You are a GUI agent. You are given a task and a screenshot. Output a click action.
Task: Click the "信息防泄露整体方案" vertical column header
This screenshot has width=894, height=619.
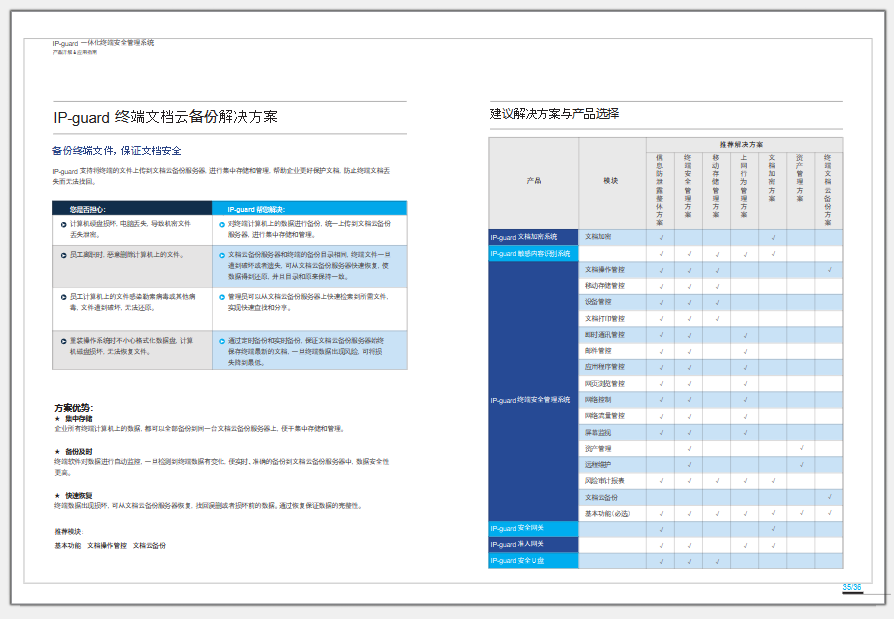point(660,190)
